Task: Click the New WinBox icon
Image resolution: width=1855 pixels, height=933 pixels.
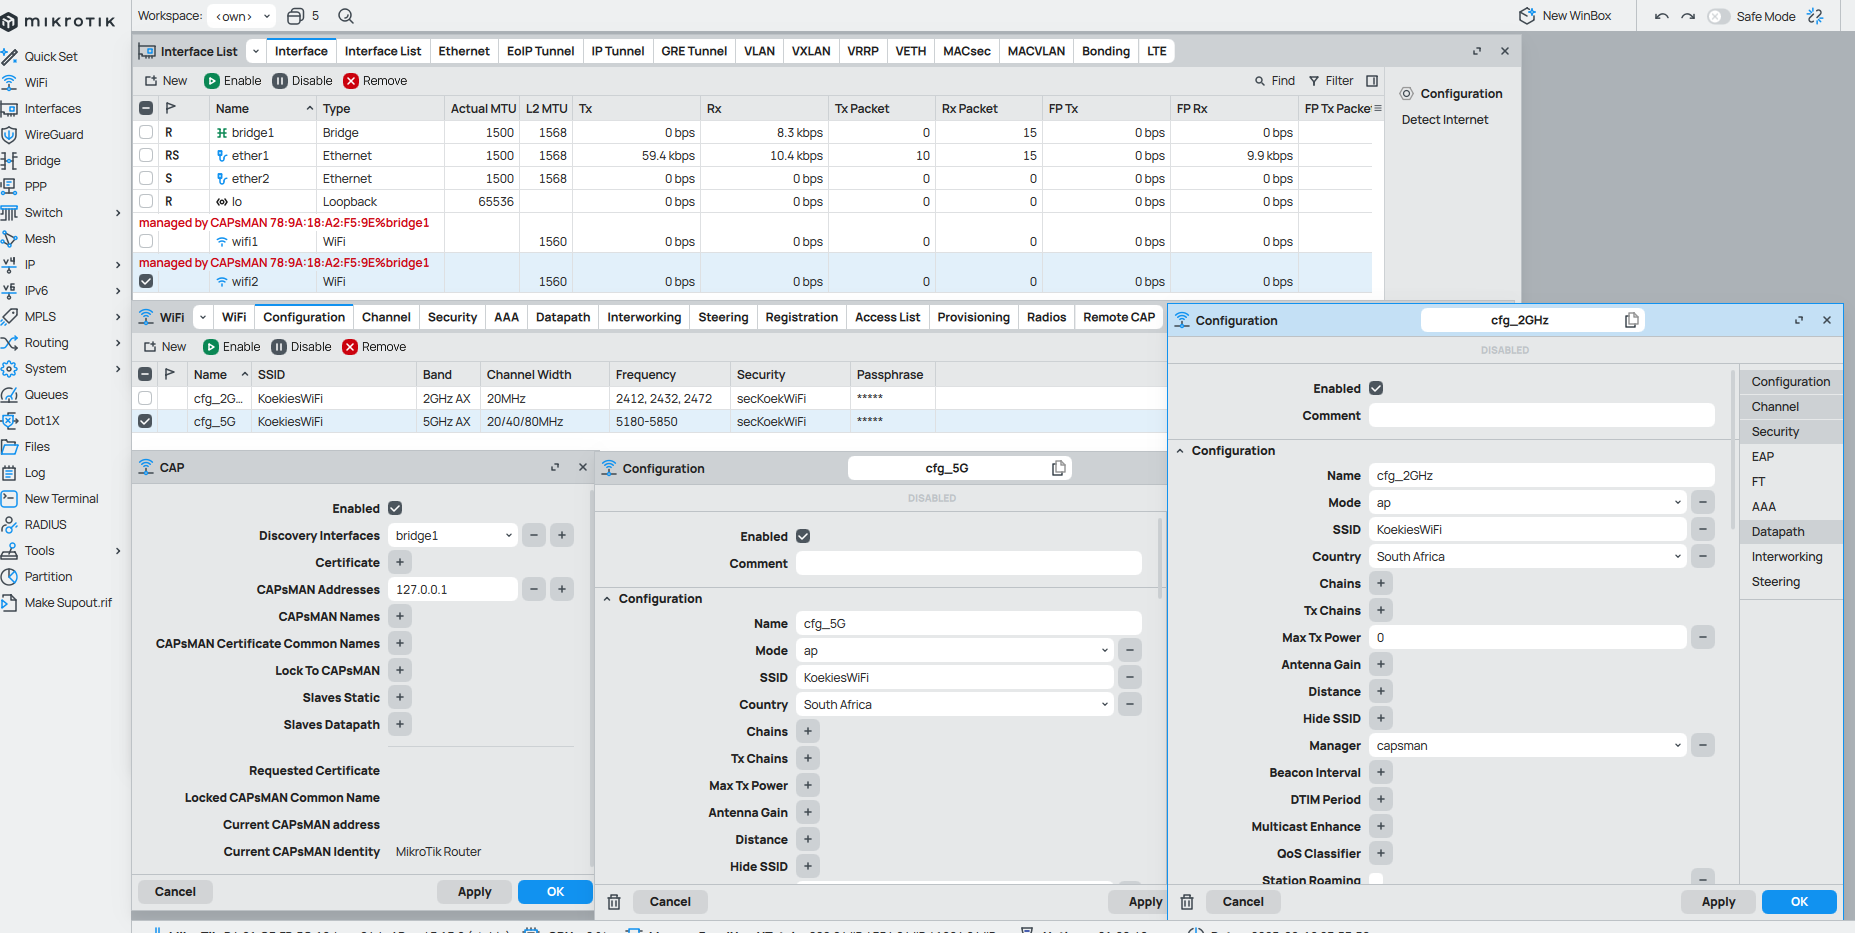Action: tap(1527, 16)
